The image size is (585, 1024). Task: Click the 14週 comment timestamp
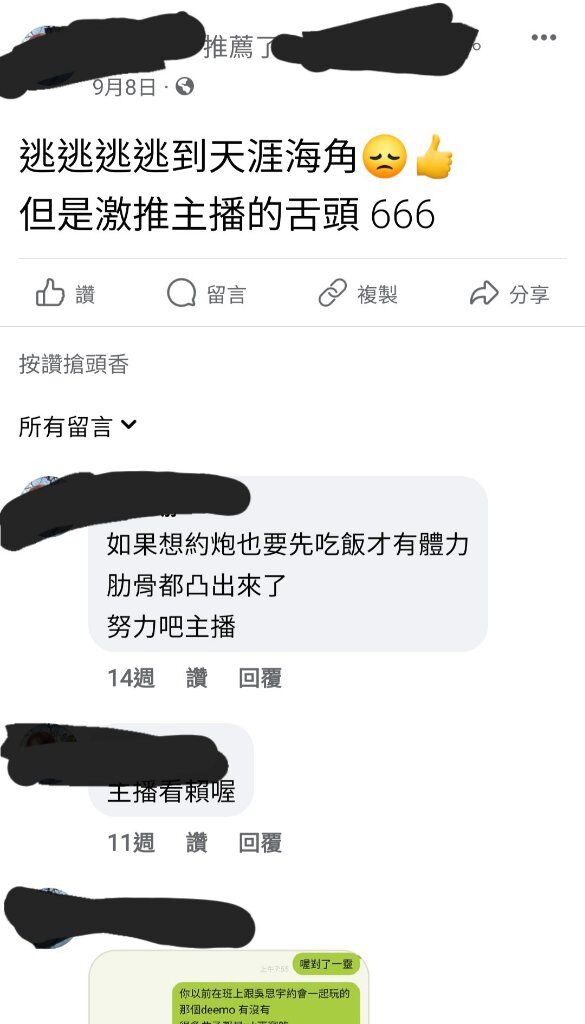point(131,678)
